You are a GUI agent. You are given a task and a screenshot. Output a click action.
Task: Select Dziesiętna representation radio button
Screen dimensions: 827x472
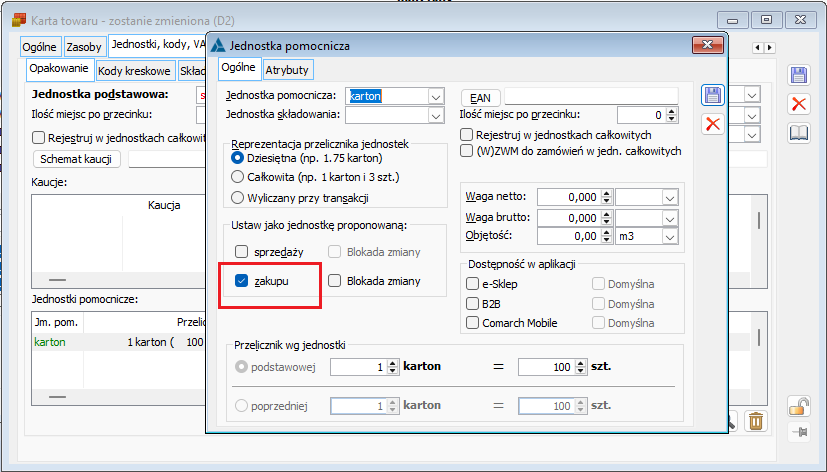pos(237,158)
